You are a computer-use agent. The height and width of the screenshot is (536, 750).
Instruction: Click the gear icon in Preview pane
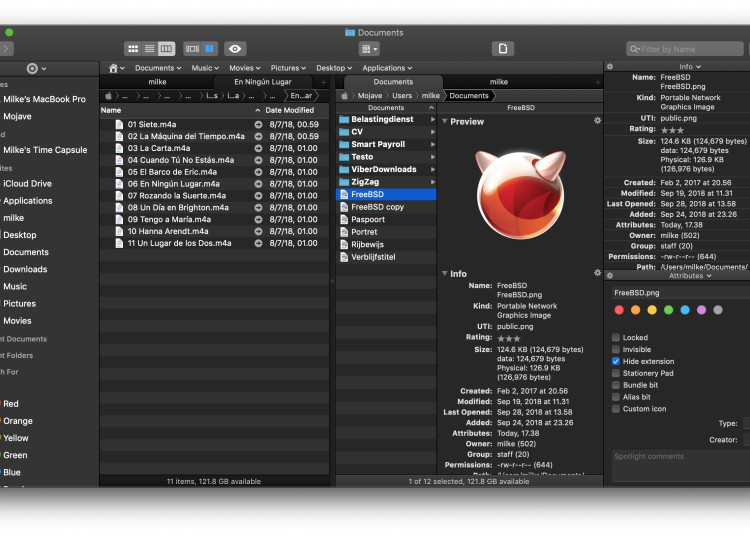pyautogui.click(x=597, y=121)
